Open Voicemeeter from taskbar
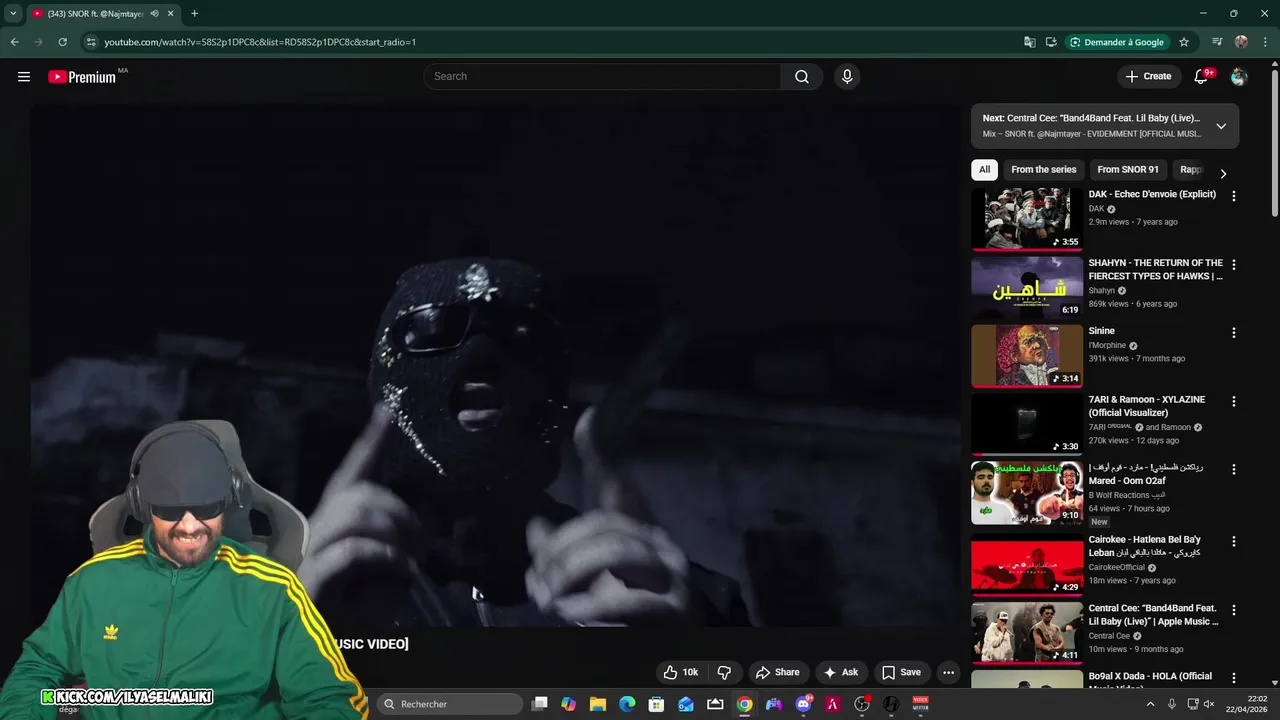 pos(920,704)
